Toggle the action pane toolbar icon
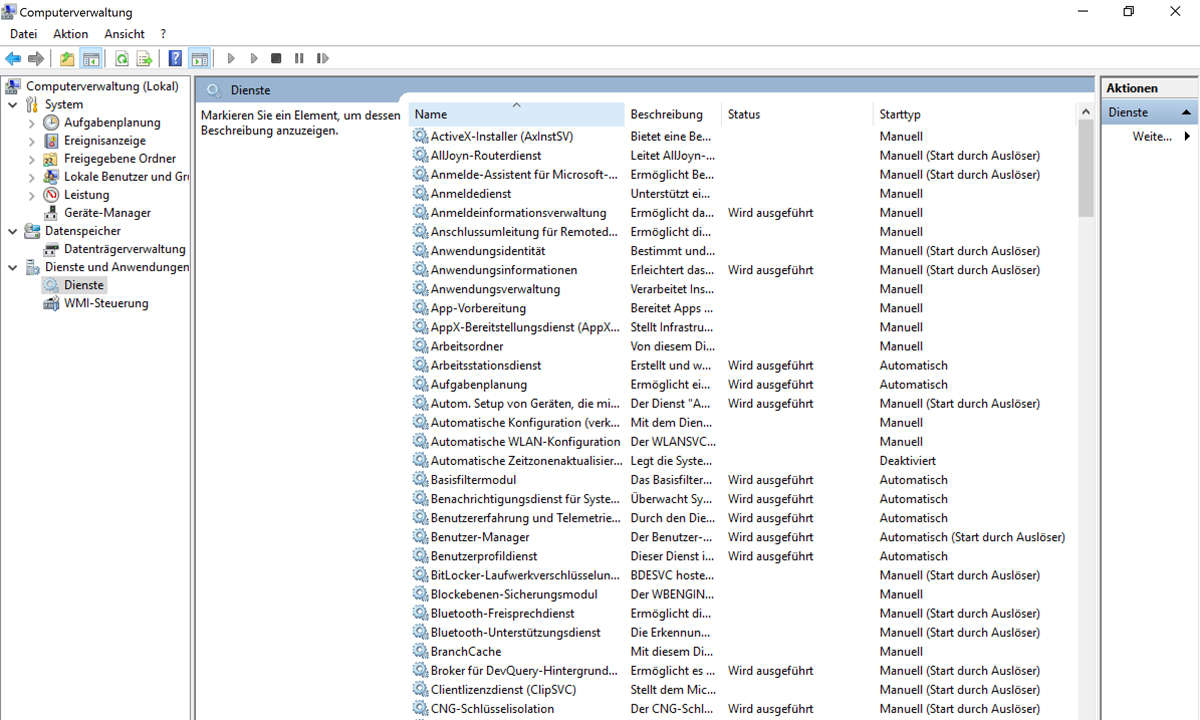Screen dimensions: 1200x720 pyautogui.click(x=199, y=59)
